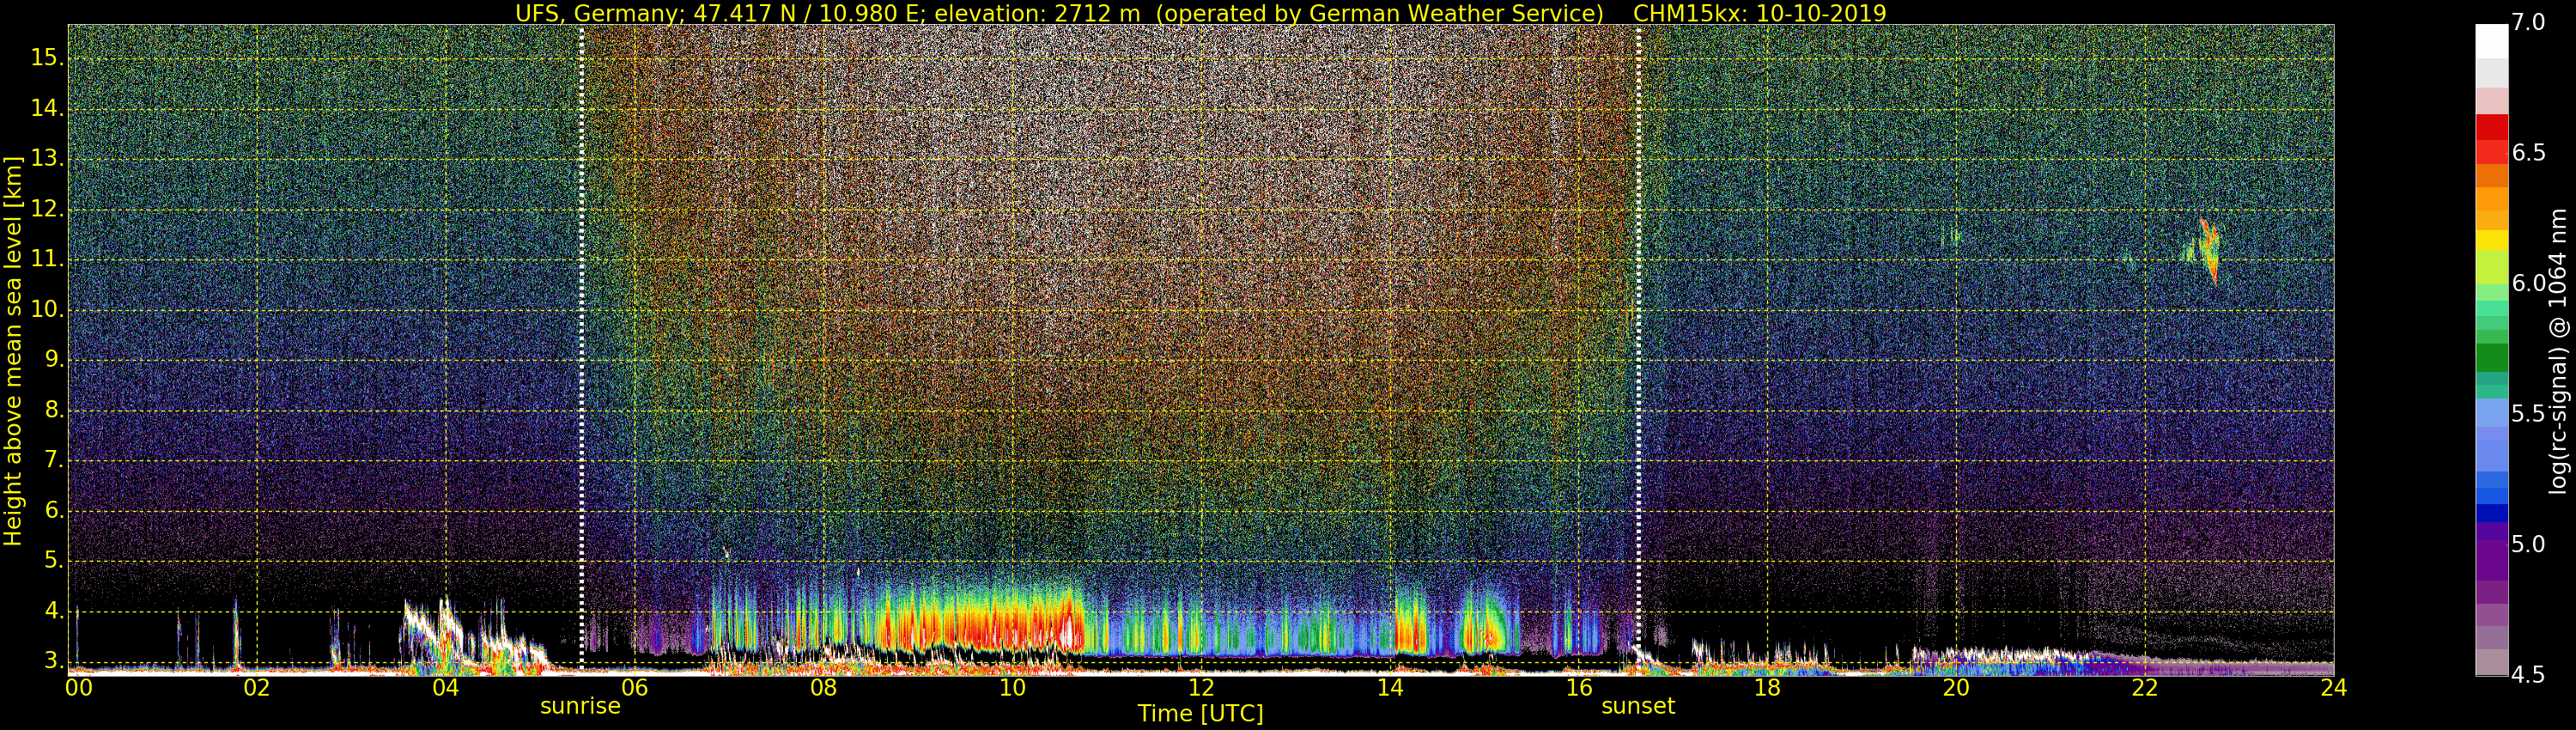Click the Time [UTC] axis label
The width and height of the screenshot is (2576, 730).
coord(1200,713)
